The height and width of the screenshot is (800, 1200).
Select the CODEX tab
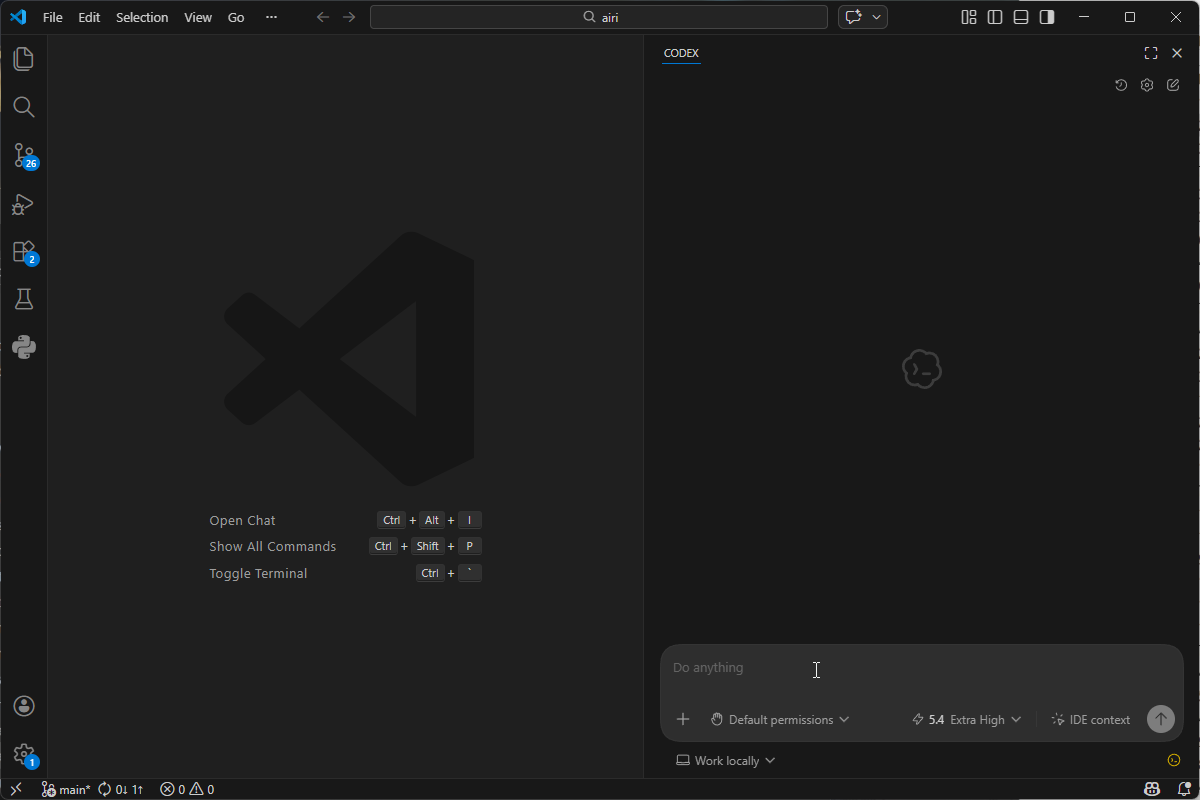coord(681,53)
